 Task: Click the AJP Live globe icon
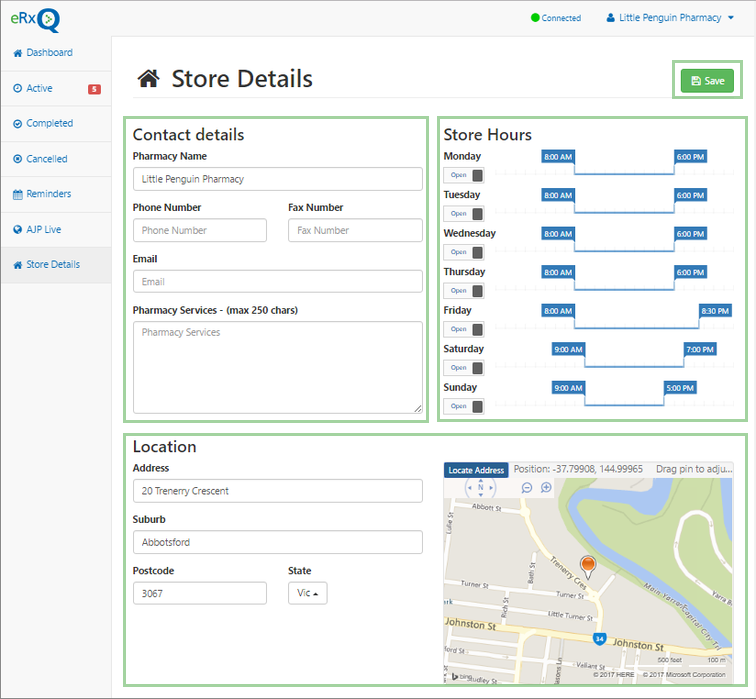click(x=18, y=229)
